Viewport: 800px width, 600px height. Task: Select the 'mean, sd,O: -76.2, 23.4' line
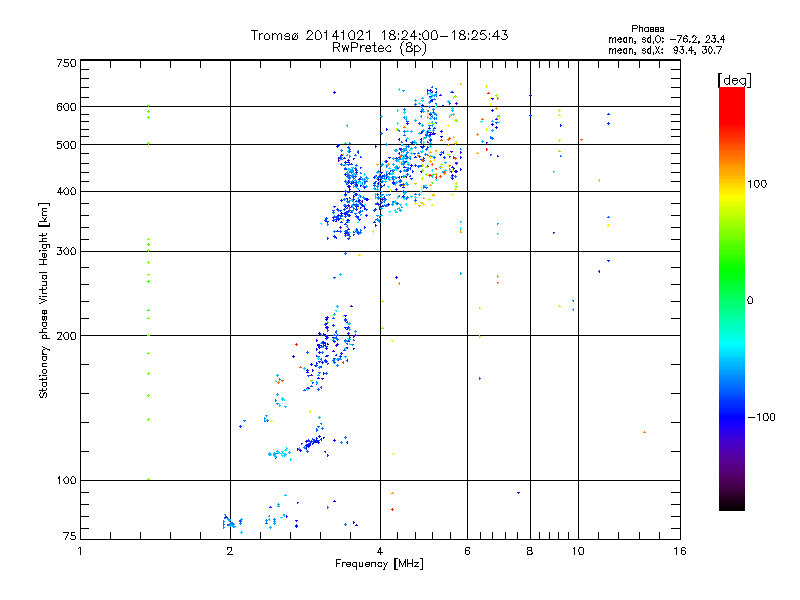[x=666, y=39]
